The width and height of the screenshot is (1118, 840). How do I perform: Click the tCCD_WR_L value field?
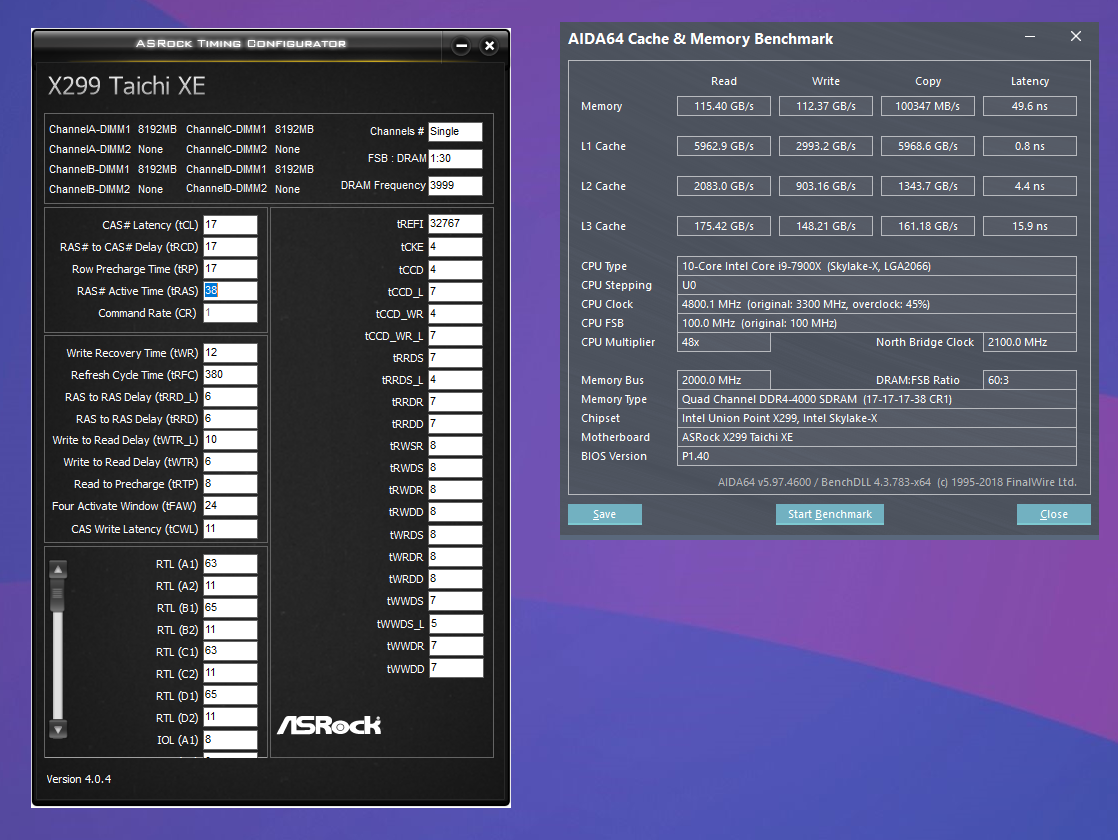pyautogui.click(x=456, y=336)
